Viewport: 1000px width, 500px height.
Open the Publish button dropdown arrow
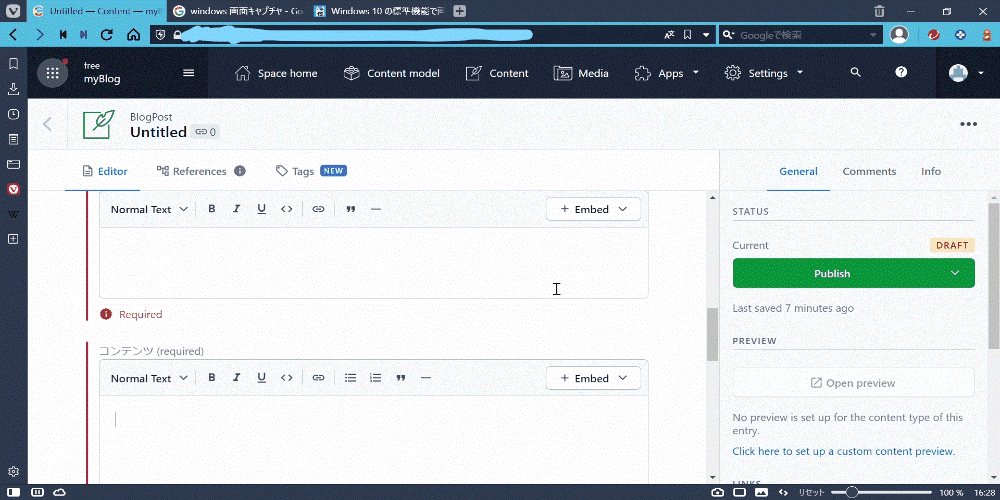tap(955, 273)
